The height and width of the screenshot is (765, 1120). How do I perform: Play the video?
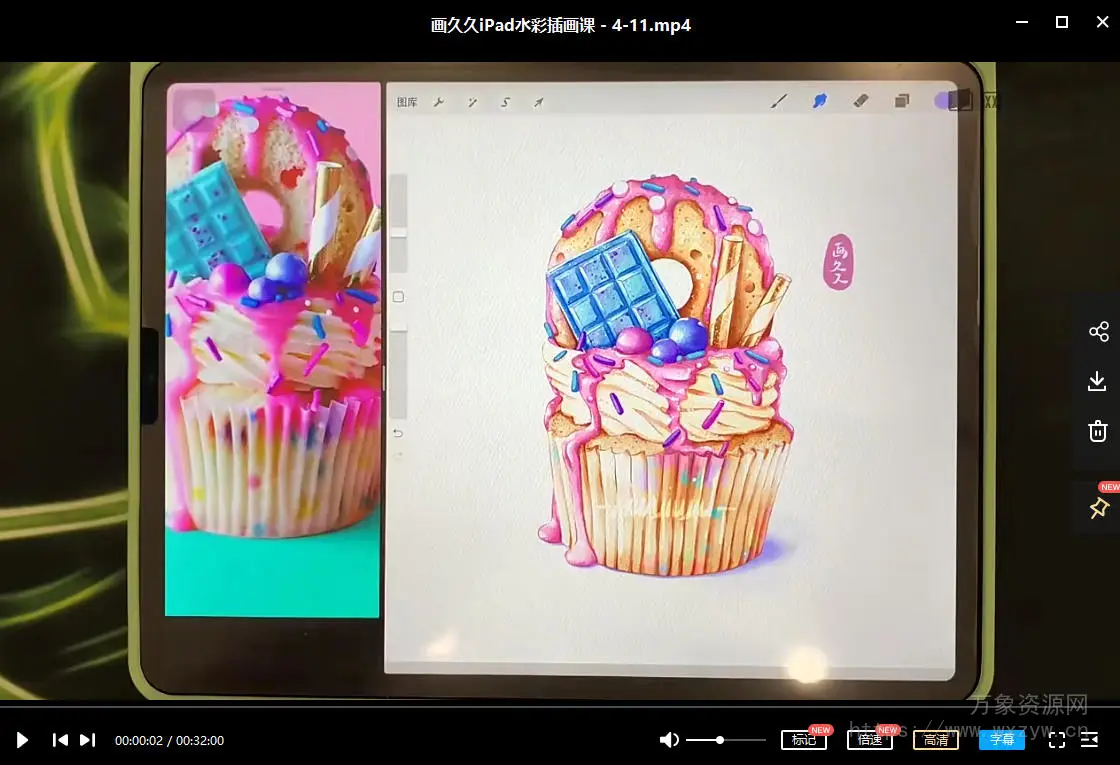22,740
